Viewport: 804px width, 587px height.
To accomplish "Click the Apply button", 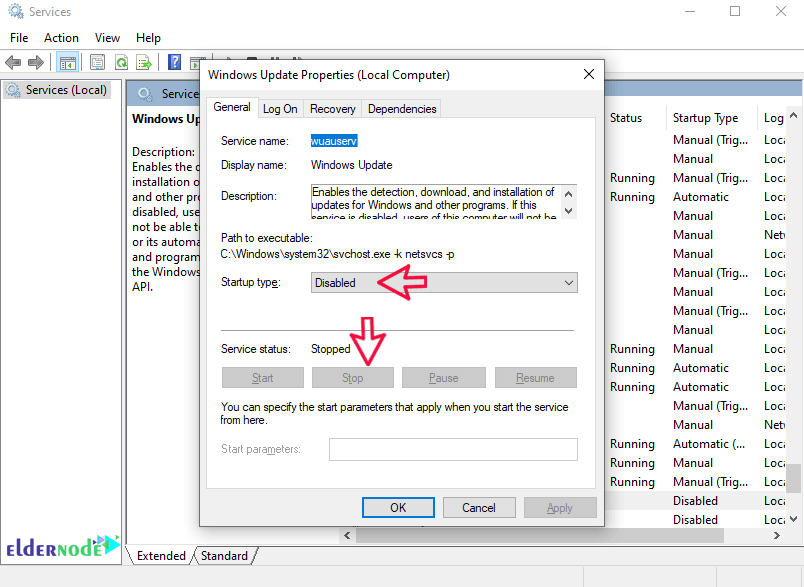I will point(560,508).
